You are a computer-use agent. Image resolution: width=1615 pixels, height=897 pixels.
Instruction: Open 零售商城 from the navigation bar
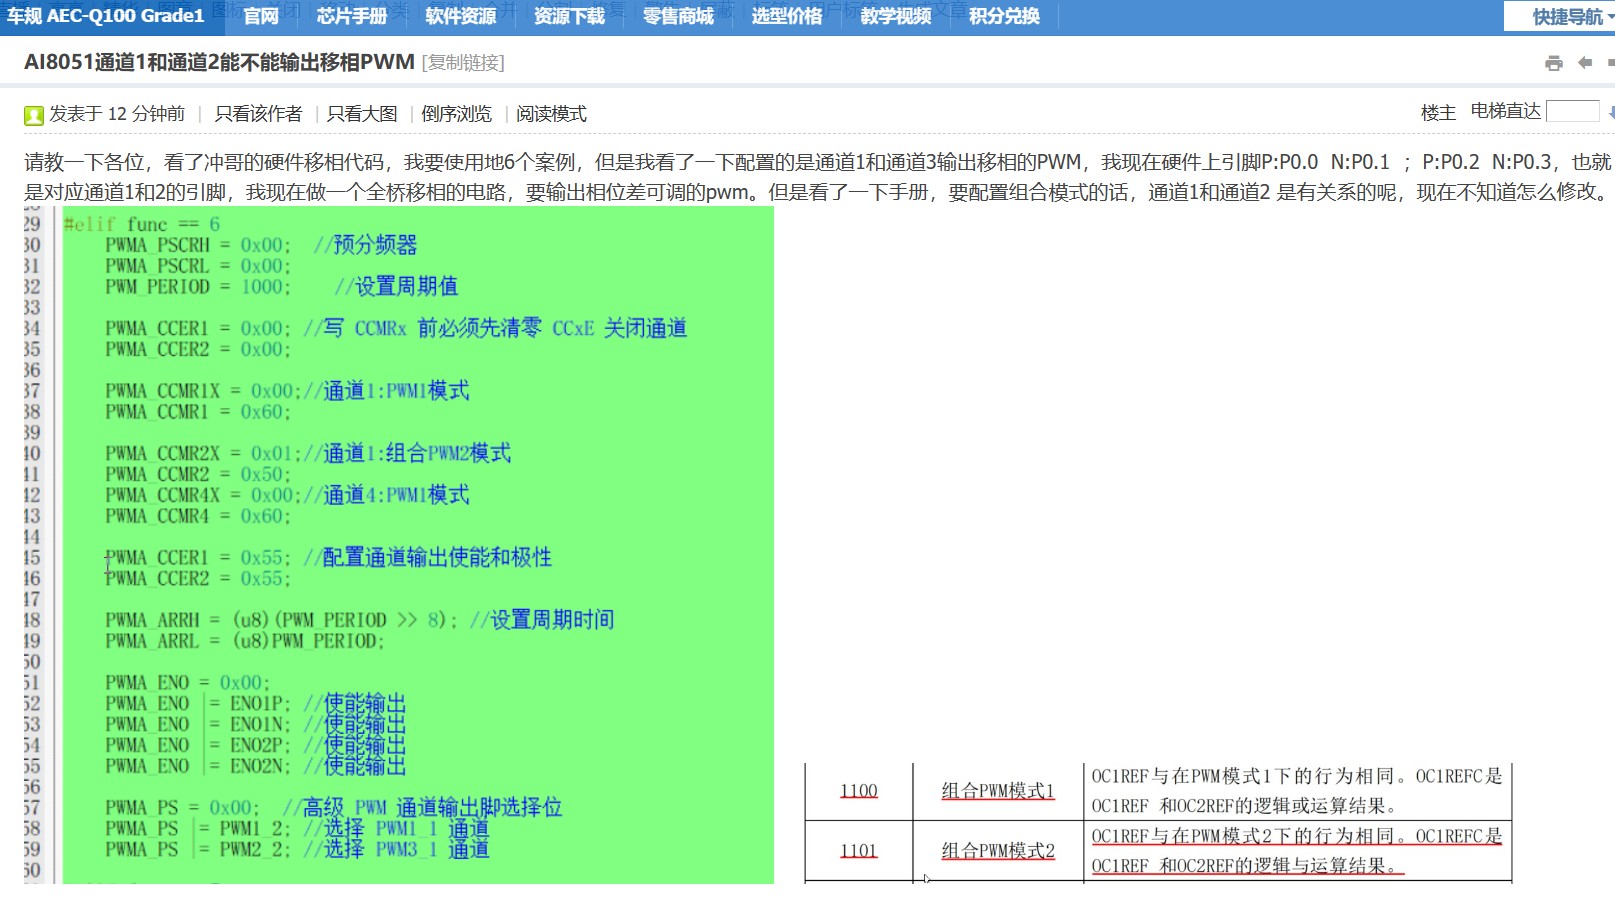point(679,16)
